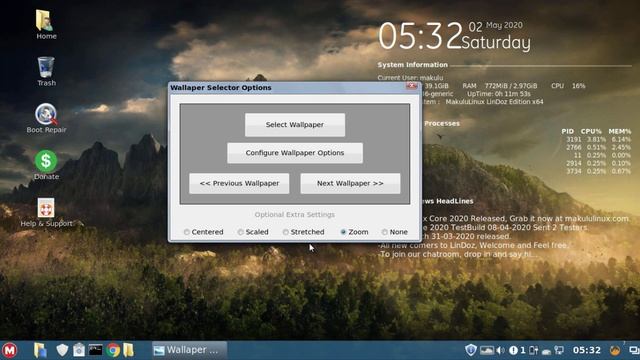Go to the Previous Wallpaper
The image size is (640, 360).
239,183
